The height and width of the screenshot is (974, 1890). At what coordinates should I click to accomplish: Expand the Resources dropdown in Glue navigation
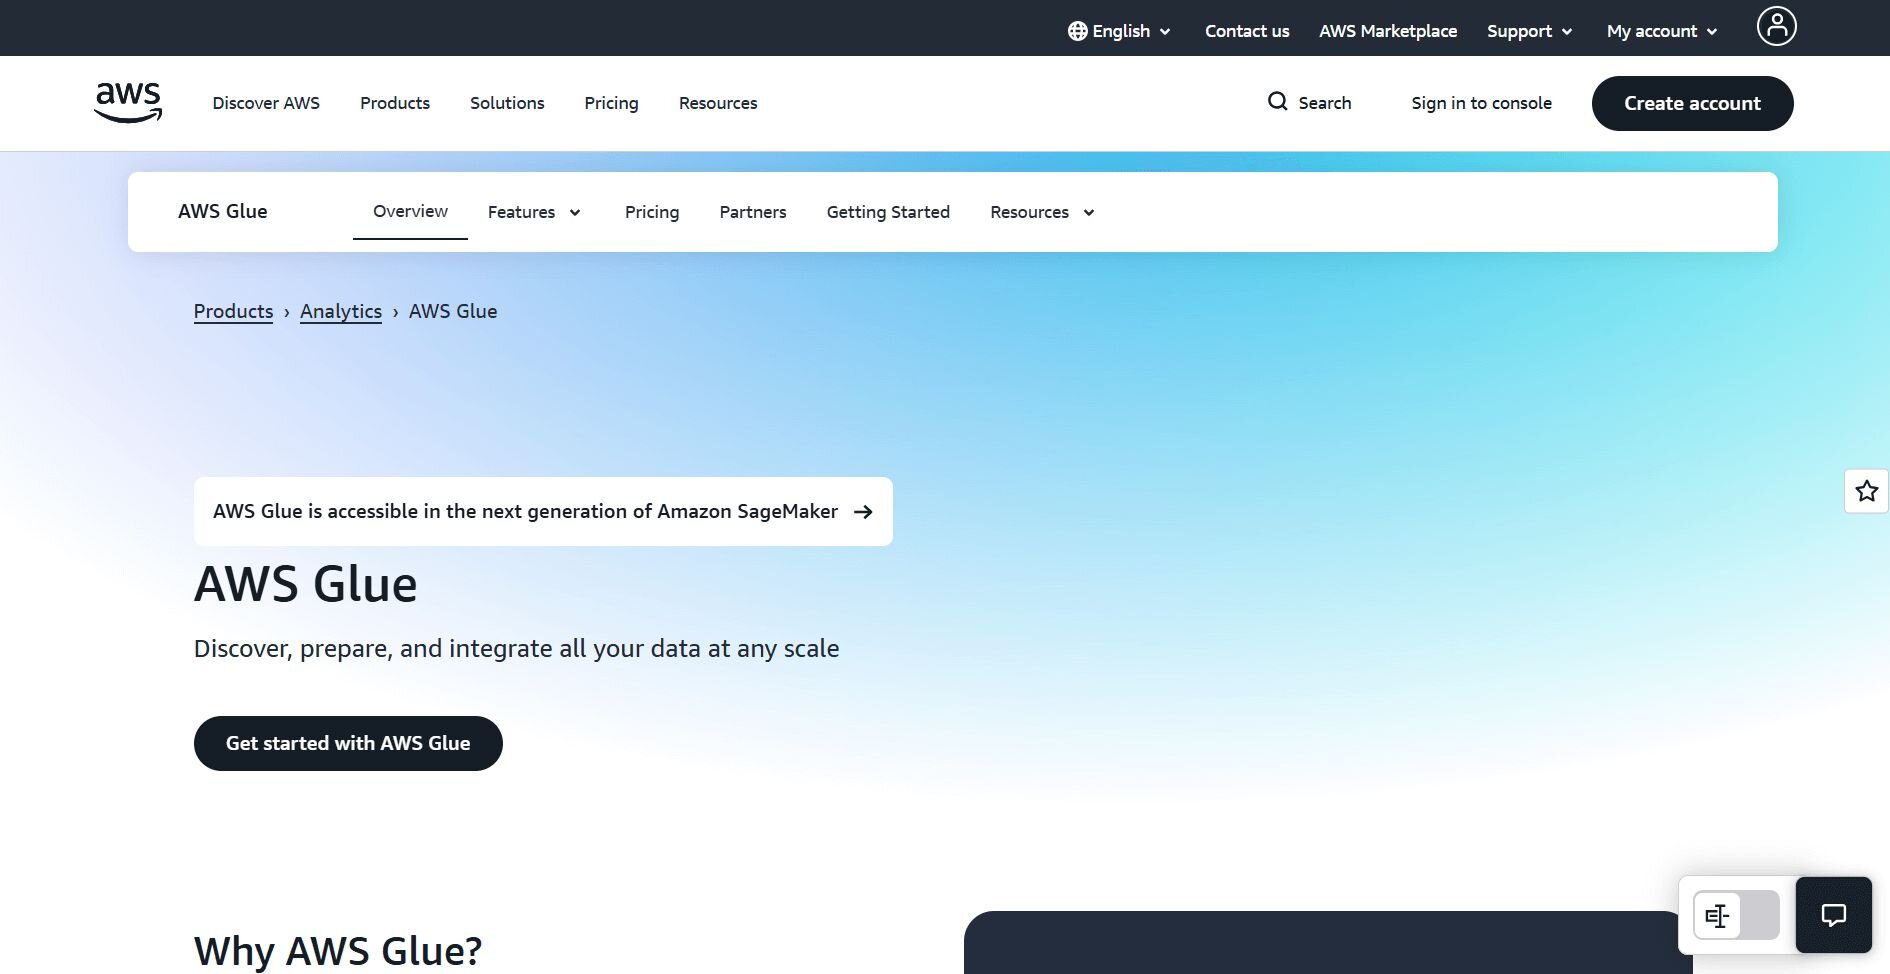pyautogui.click(x=1041, y=212)
